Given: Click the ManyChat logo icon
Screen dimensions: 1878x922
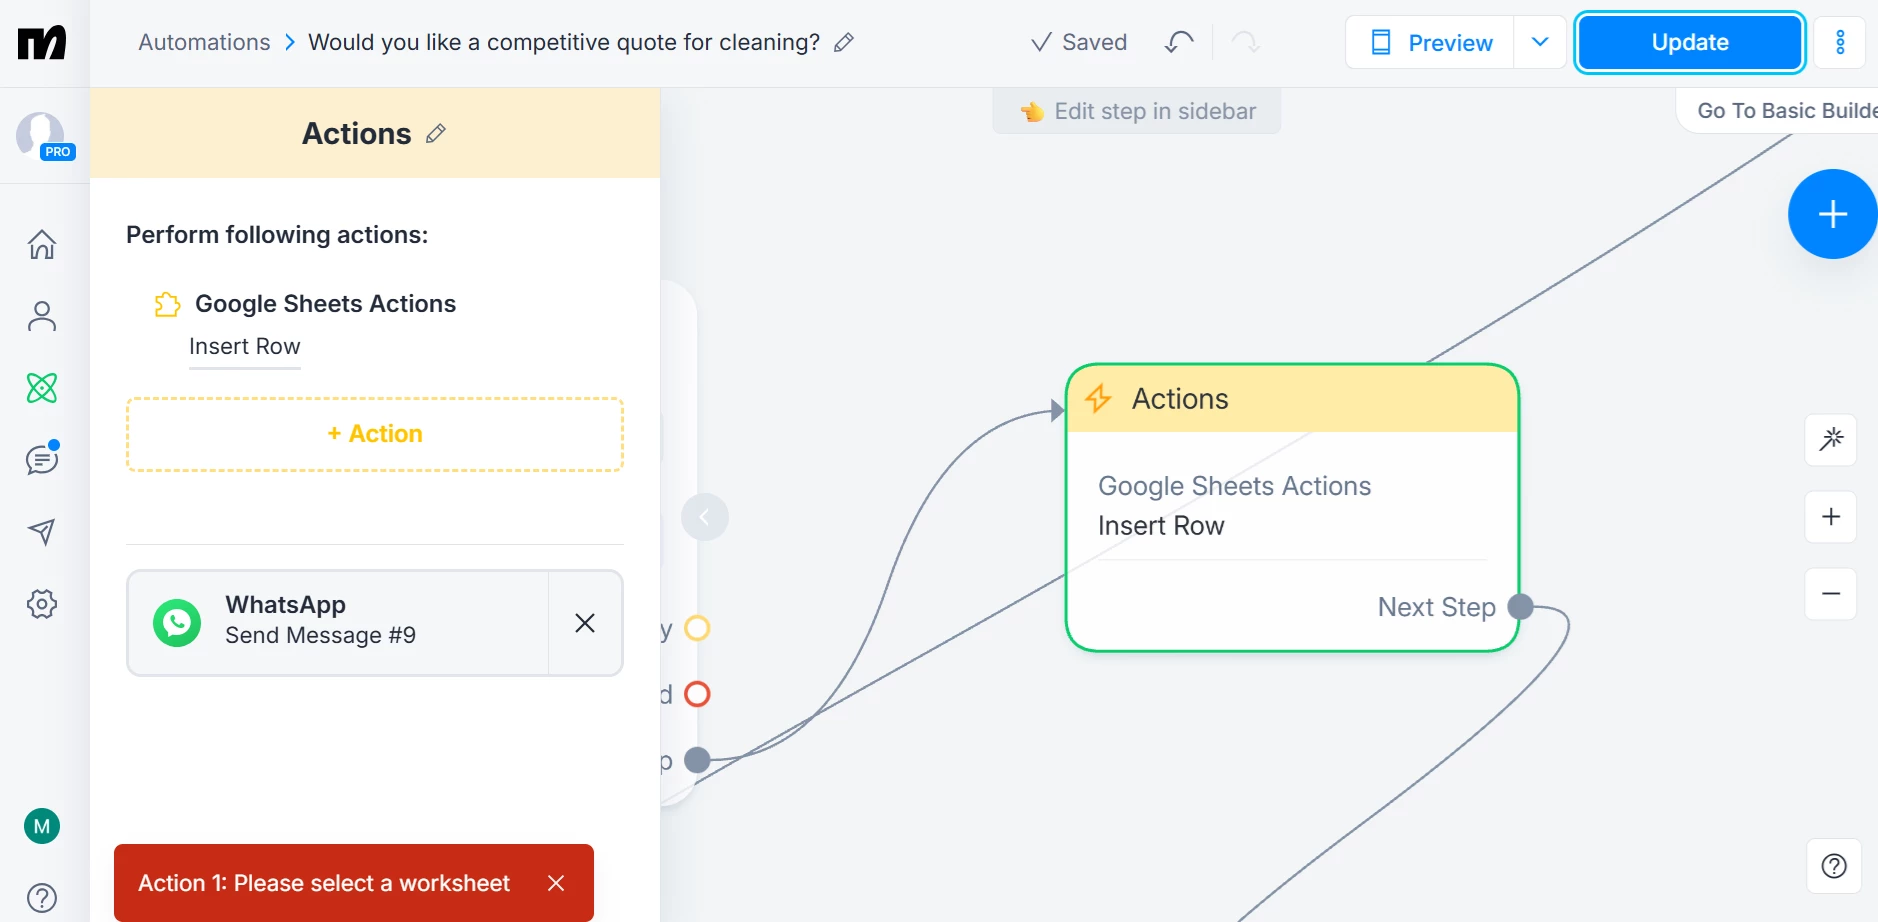Looking at the screenshot, I should [x=42, y=43].
